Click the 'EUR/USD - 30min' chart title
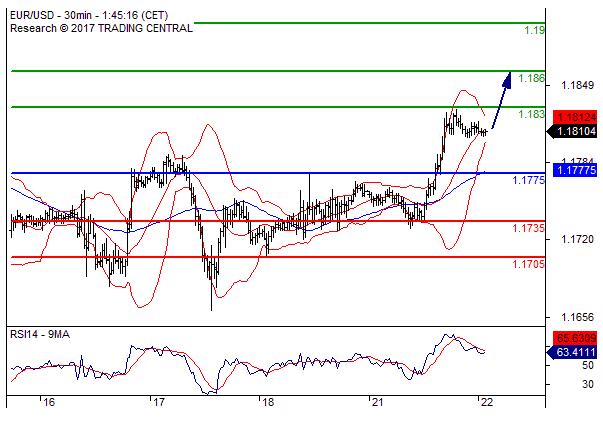This screenshot has height=425, width=603. click(x=51, y=15)
